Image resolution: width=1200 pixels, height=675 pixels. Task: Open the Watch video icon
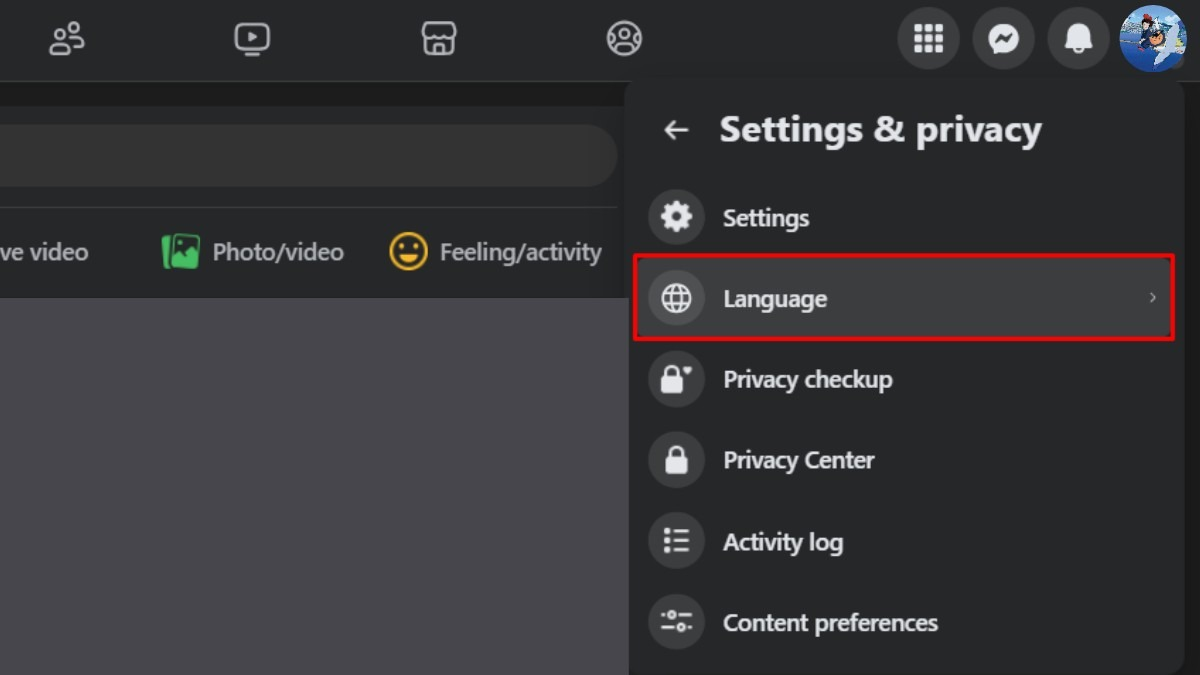(252, 39)
